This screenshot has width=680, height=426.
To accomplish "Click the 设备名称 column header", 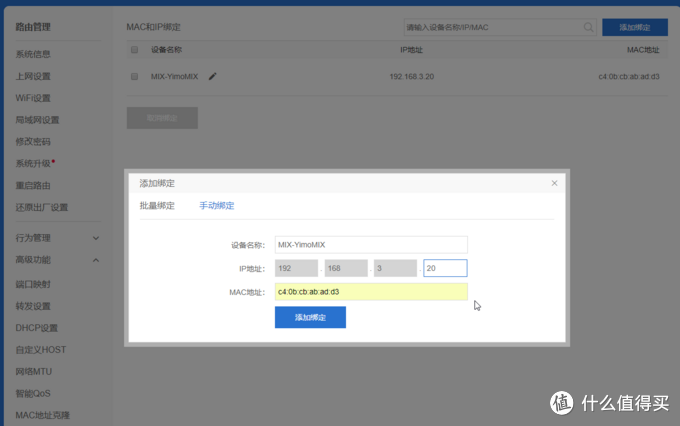I will tap(167, 50).
